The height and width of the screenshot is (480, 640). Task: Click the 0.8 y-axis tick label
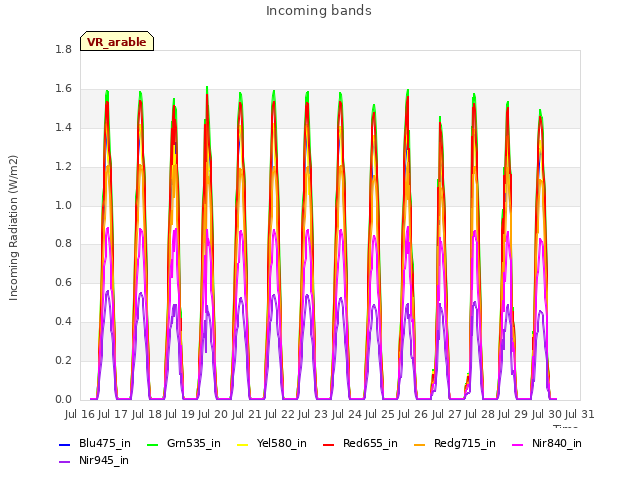(x=63, y=244)
